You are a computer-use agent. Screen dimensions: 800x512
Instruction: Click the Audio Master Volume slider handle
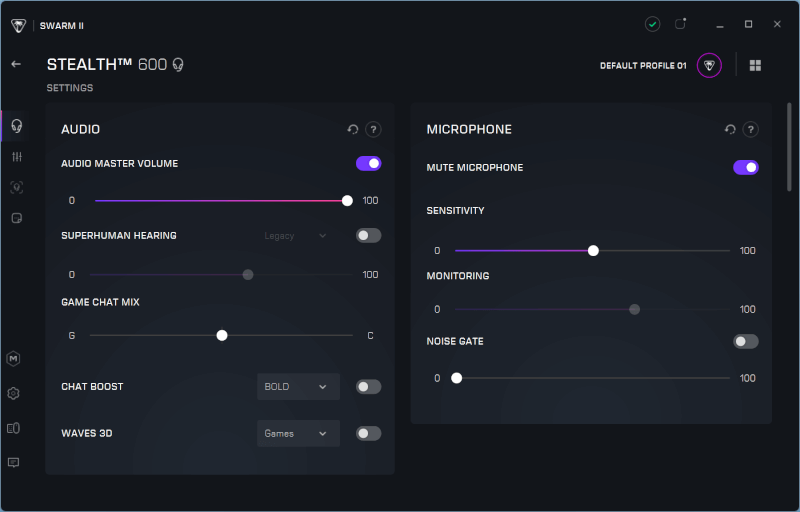coord(347,200)
